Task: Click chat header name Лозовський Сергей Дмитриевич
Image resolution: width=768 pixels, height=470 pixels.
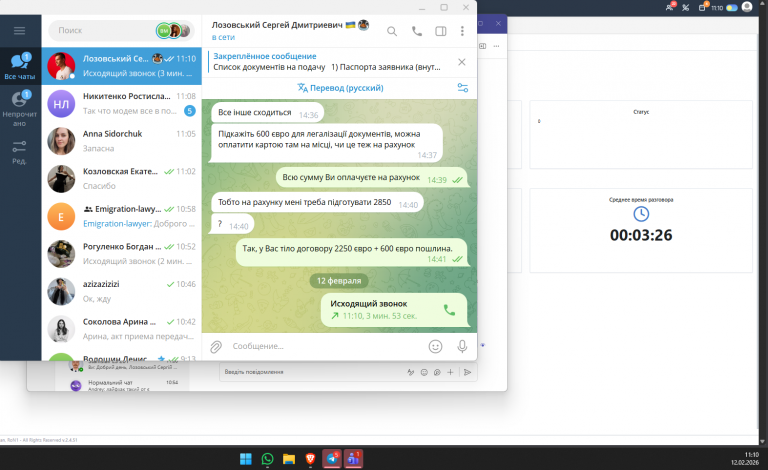Action: coord(277,25)
